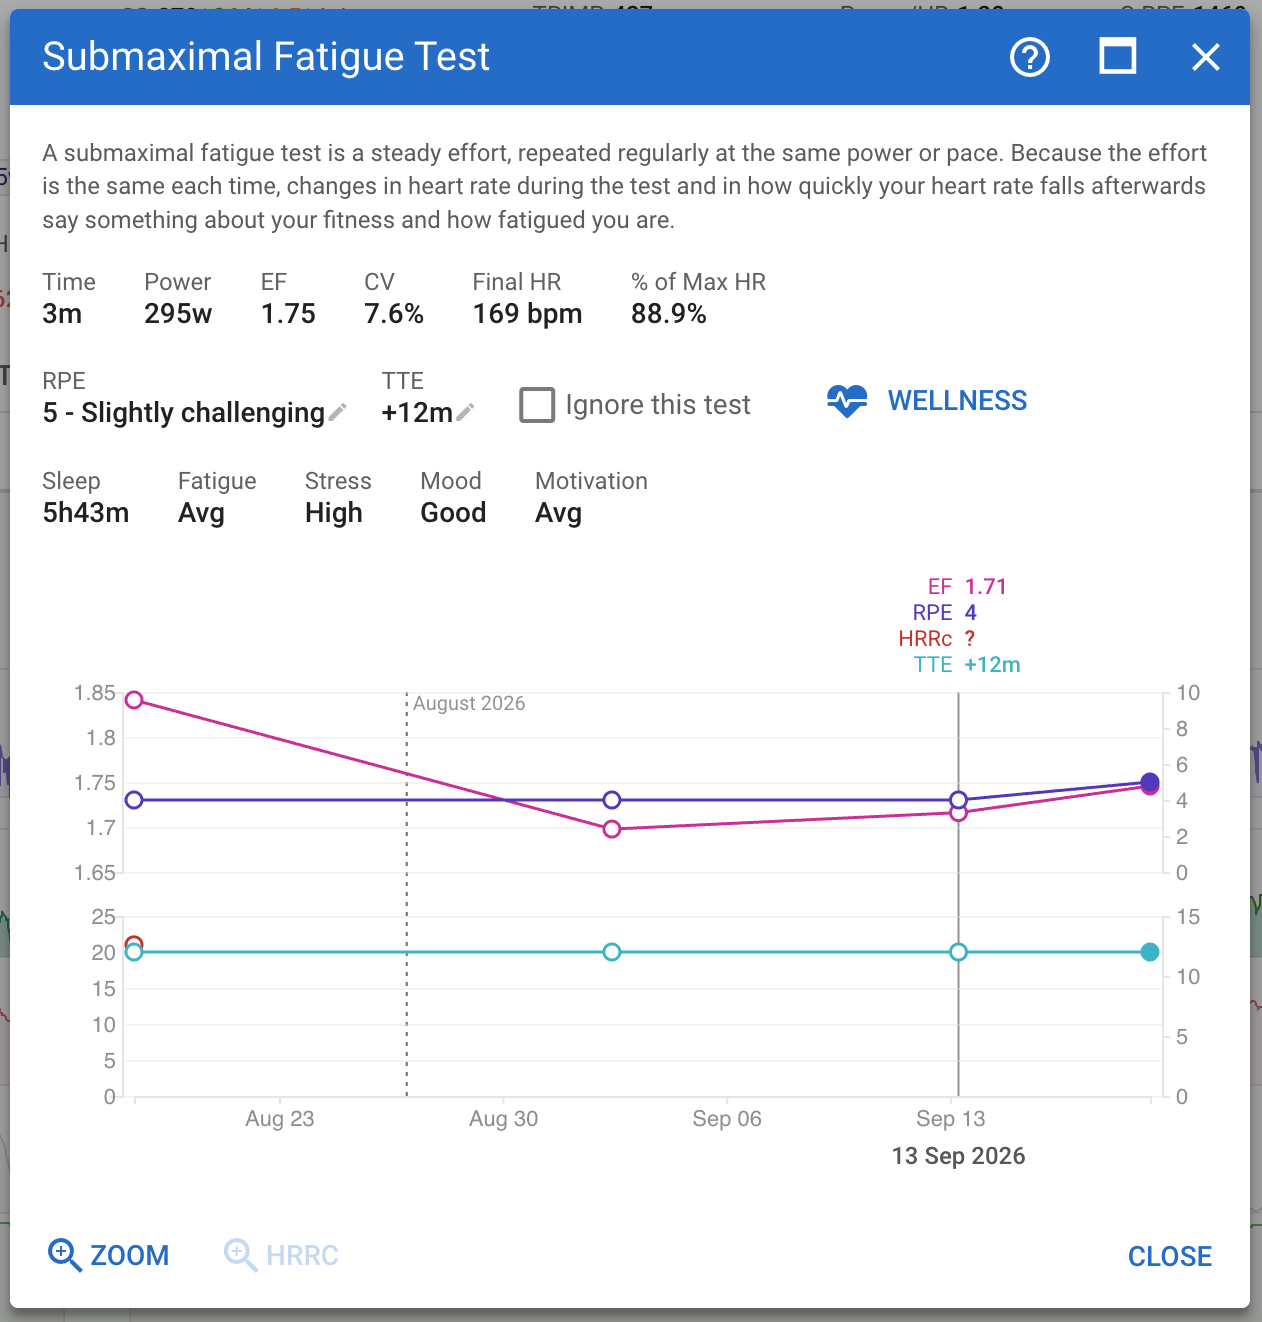
Task: Click the Stress High value
Action: tap(333, 513)
